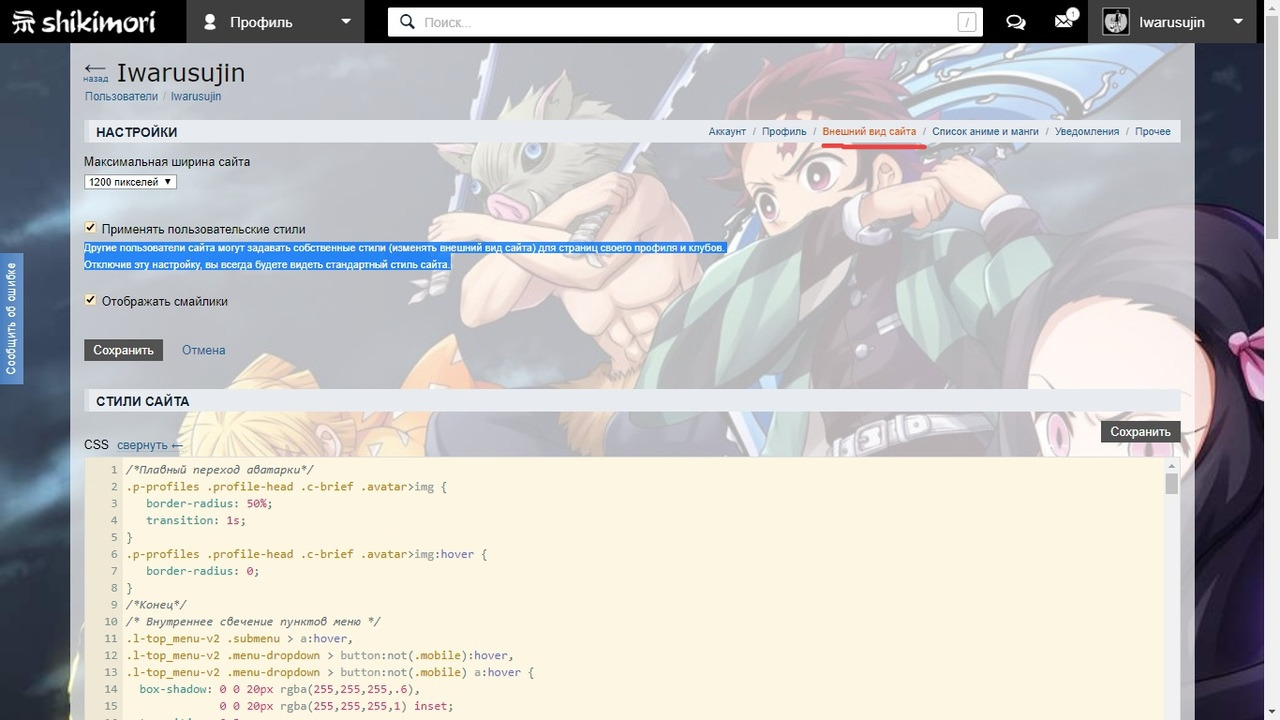Screen dimensions: 1280x720
Task: Click in the search input field
Action: pos(680,22)
